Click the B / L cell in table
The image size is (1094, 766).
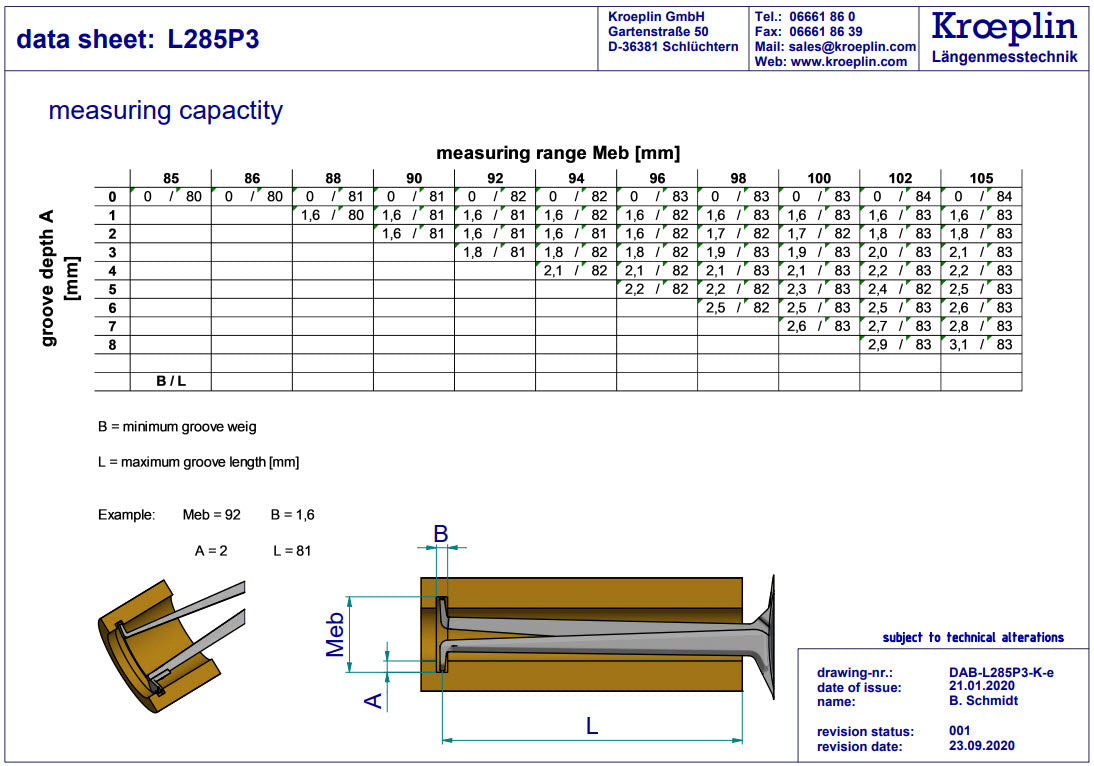pos(171,381)
